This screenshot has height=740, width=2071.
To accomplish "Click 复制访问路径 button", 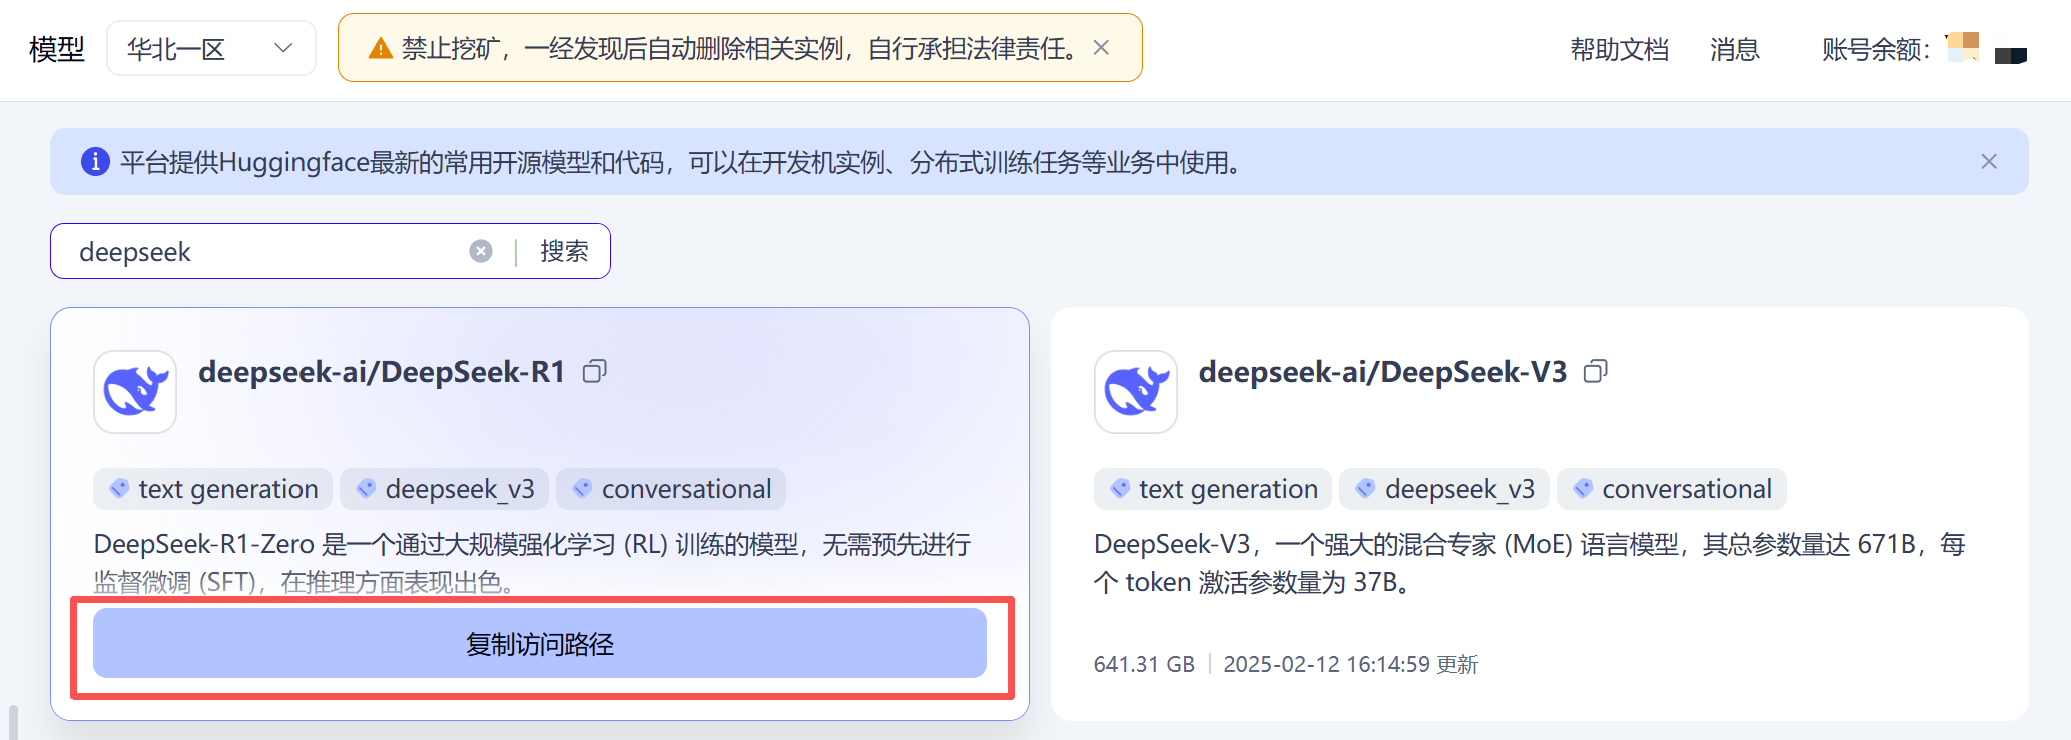I will point(540,644).
